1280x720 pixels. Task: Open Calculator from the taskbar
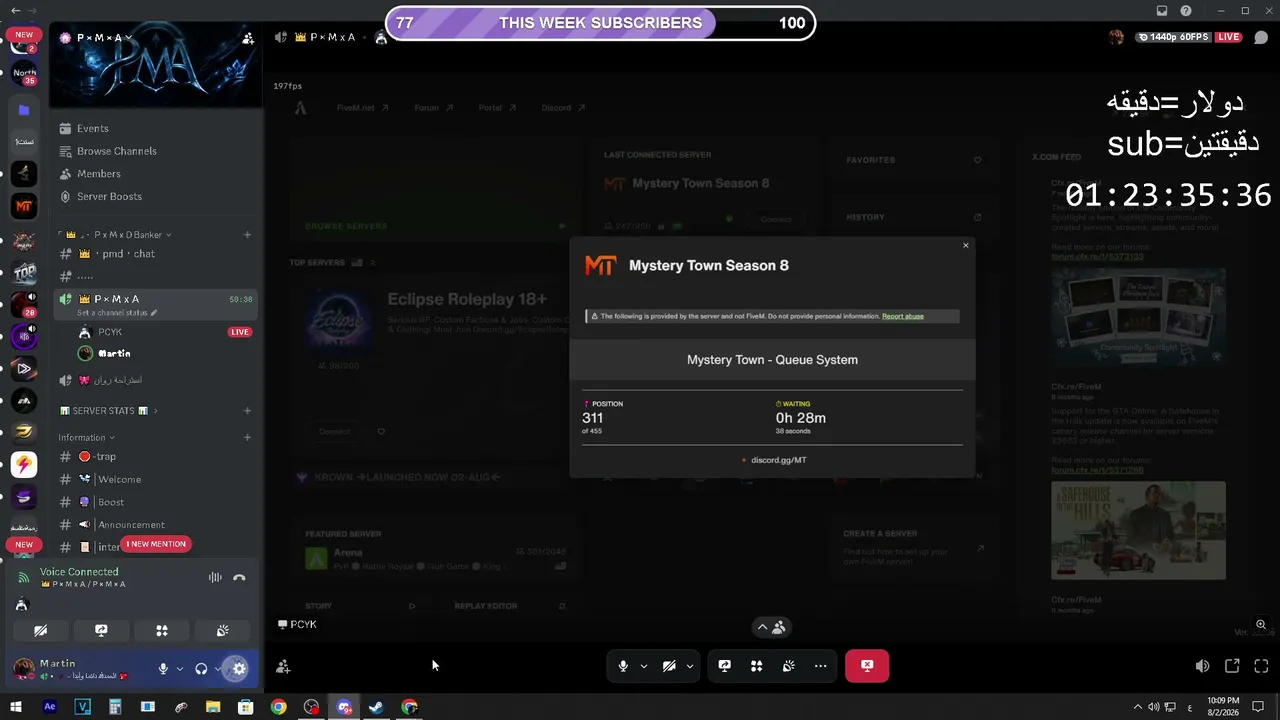tap(115, 707)
